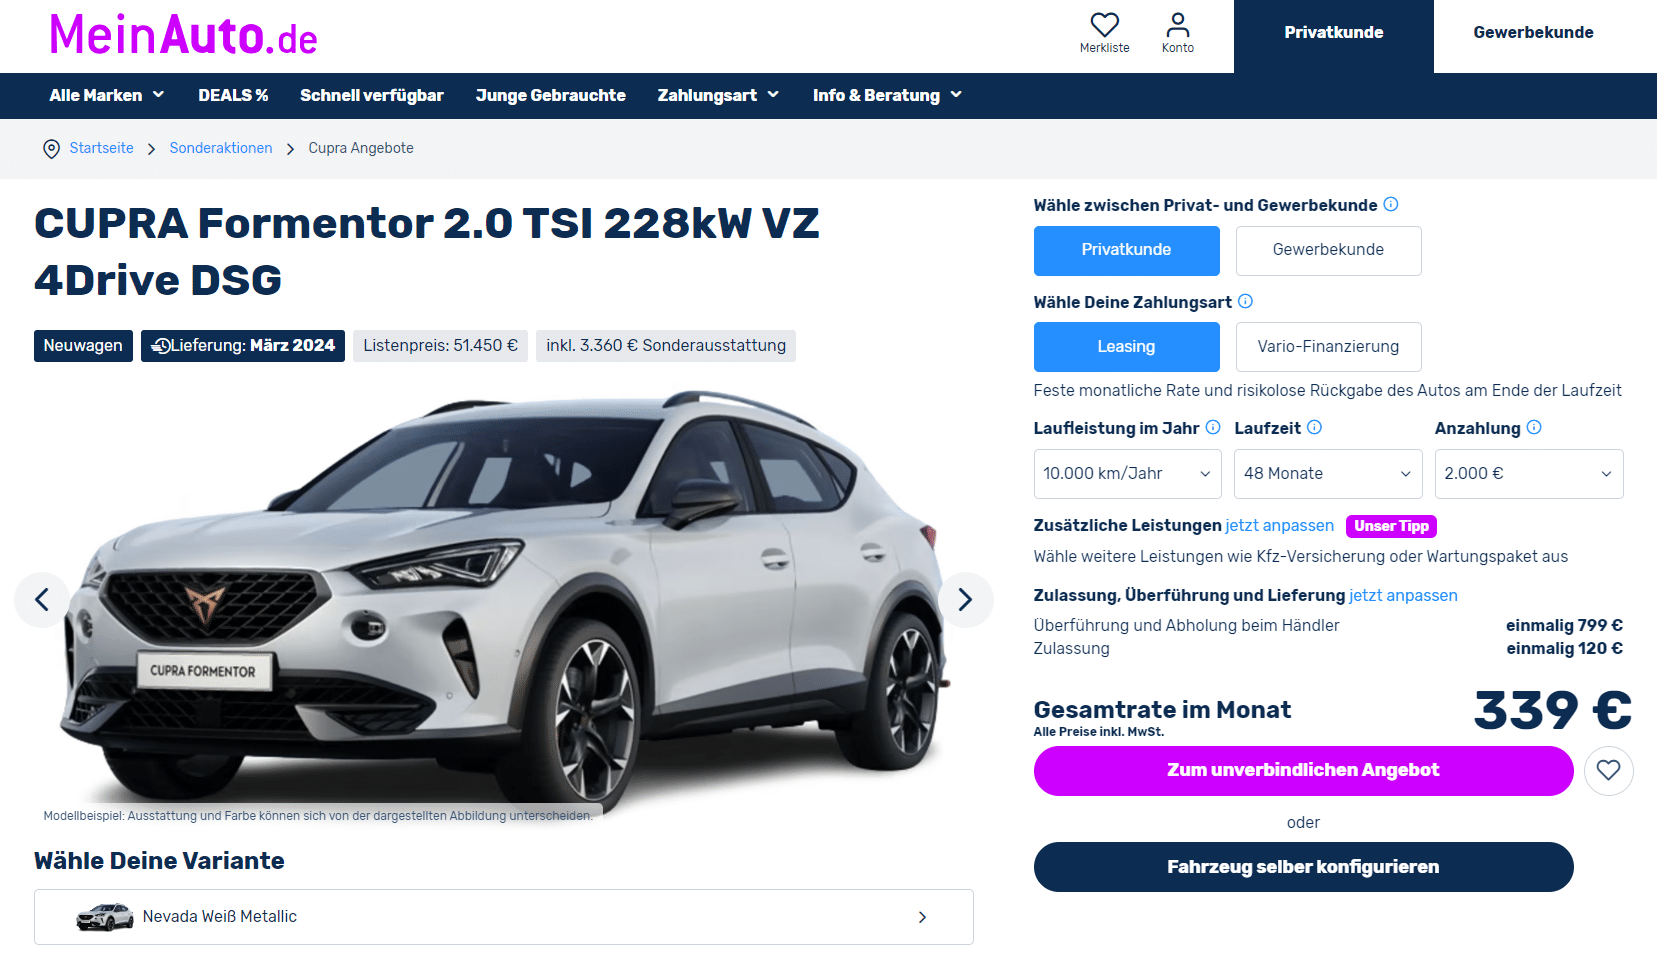Open the 48 Monate Laufzeit dropdown
This screenshot has width=1657, height=967.
pyautogui.click(x=1328, y=474)
